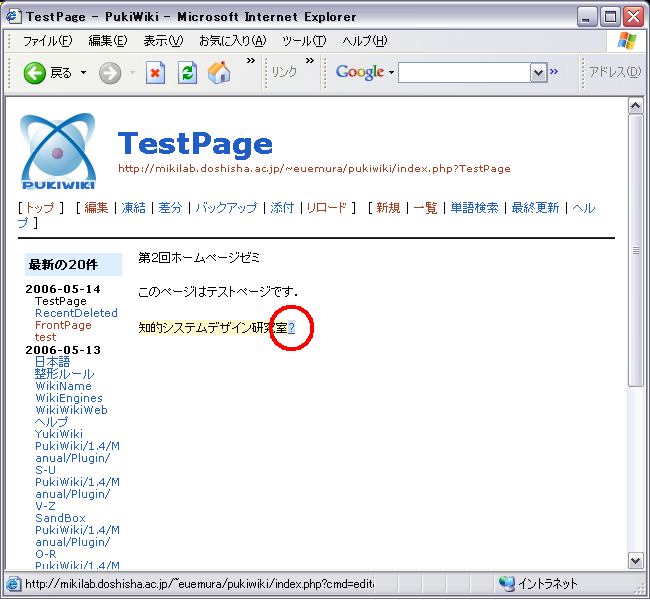Click the grey Forward arrow button
This screenshot has width=650, height=600.
(110, 73)
